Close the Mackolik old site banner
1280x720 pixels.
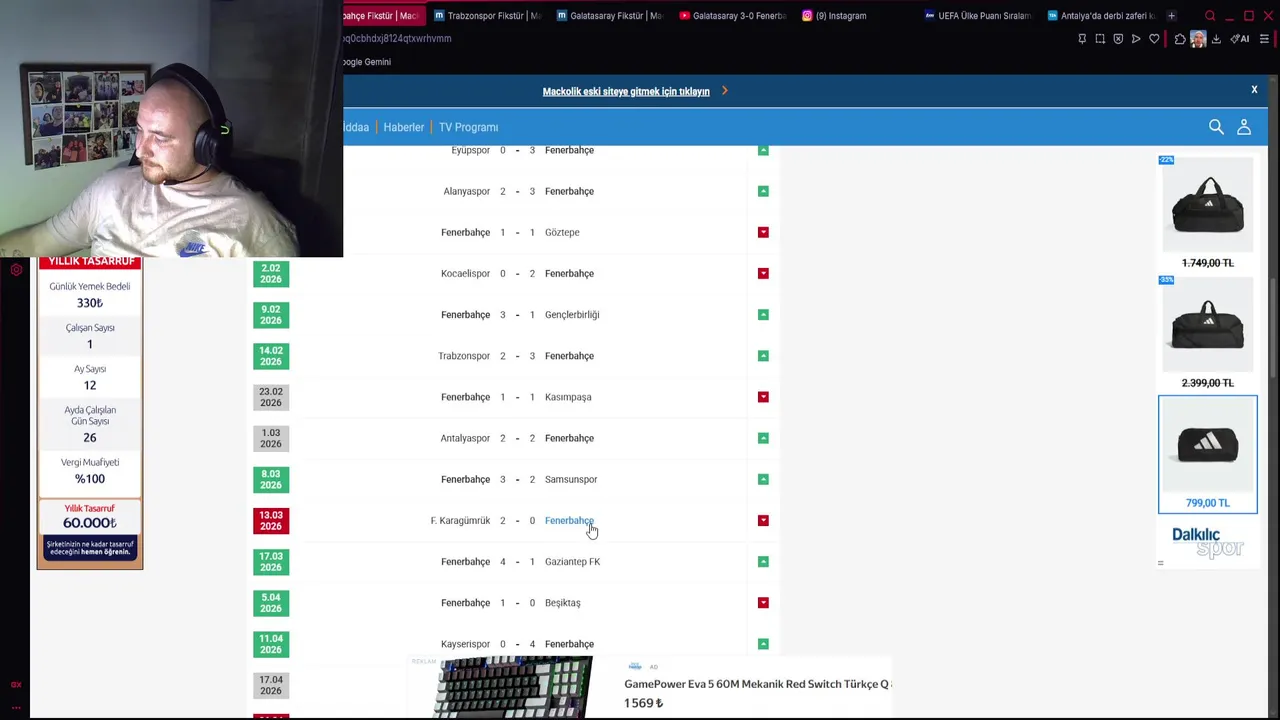coord(1254,90)
